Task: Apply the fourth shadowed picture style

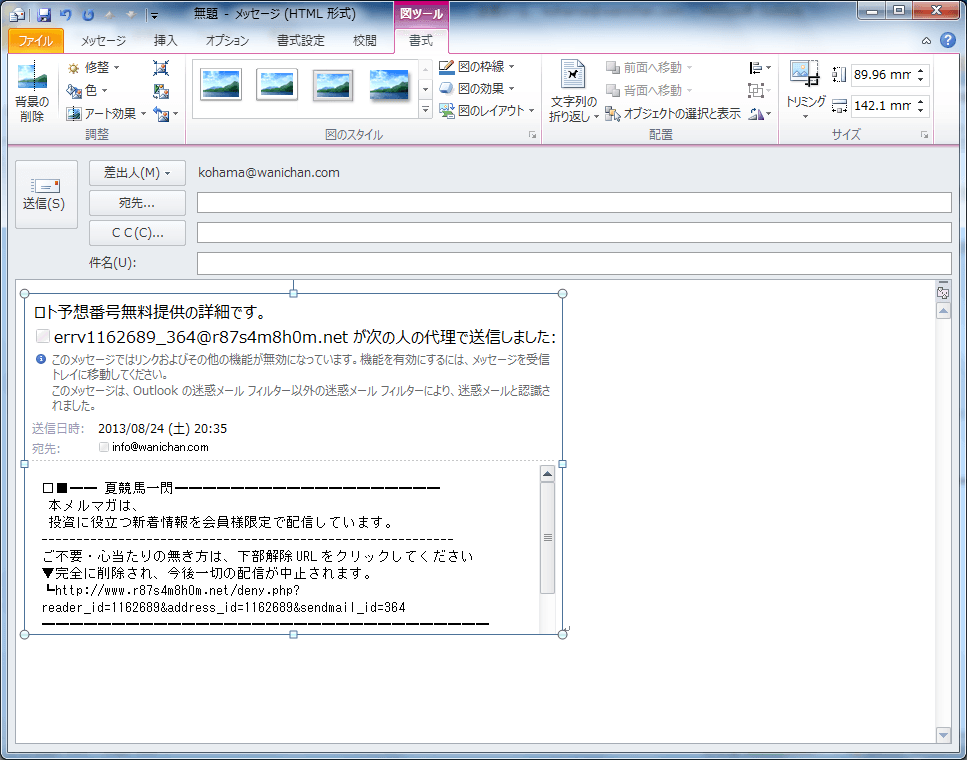Action: pyautogui.click(x=389, y=85)
